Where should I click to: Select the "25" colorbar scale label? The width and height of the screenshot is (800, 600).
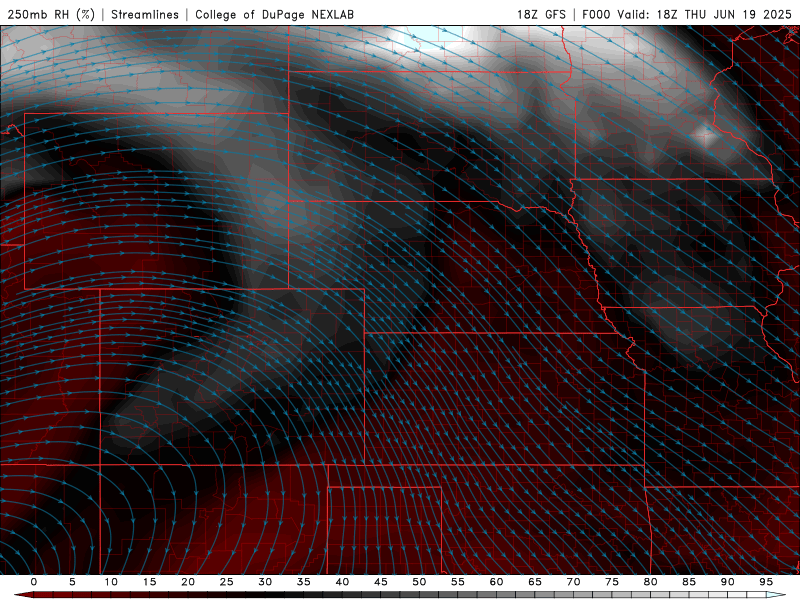click(x=227, y=582)
